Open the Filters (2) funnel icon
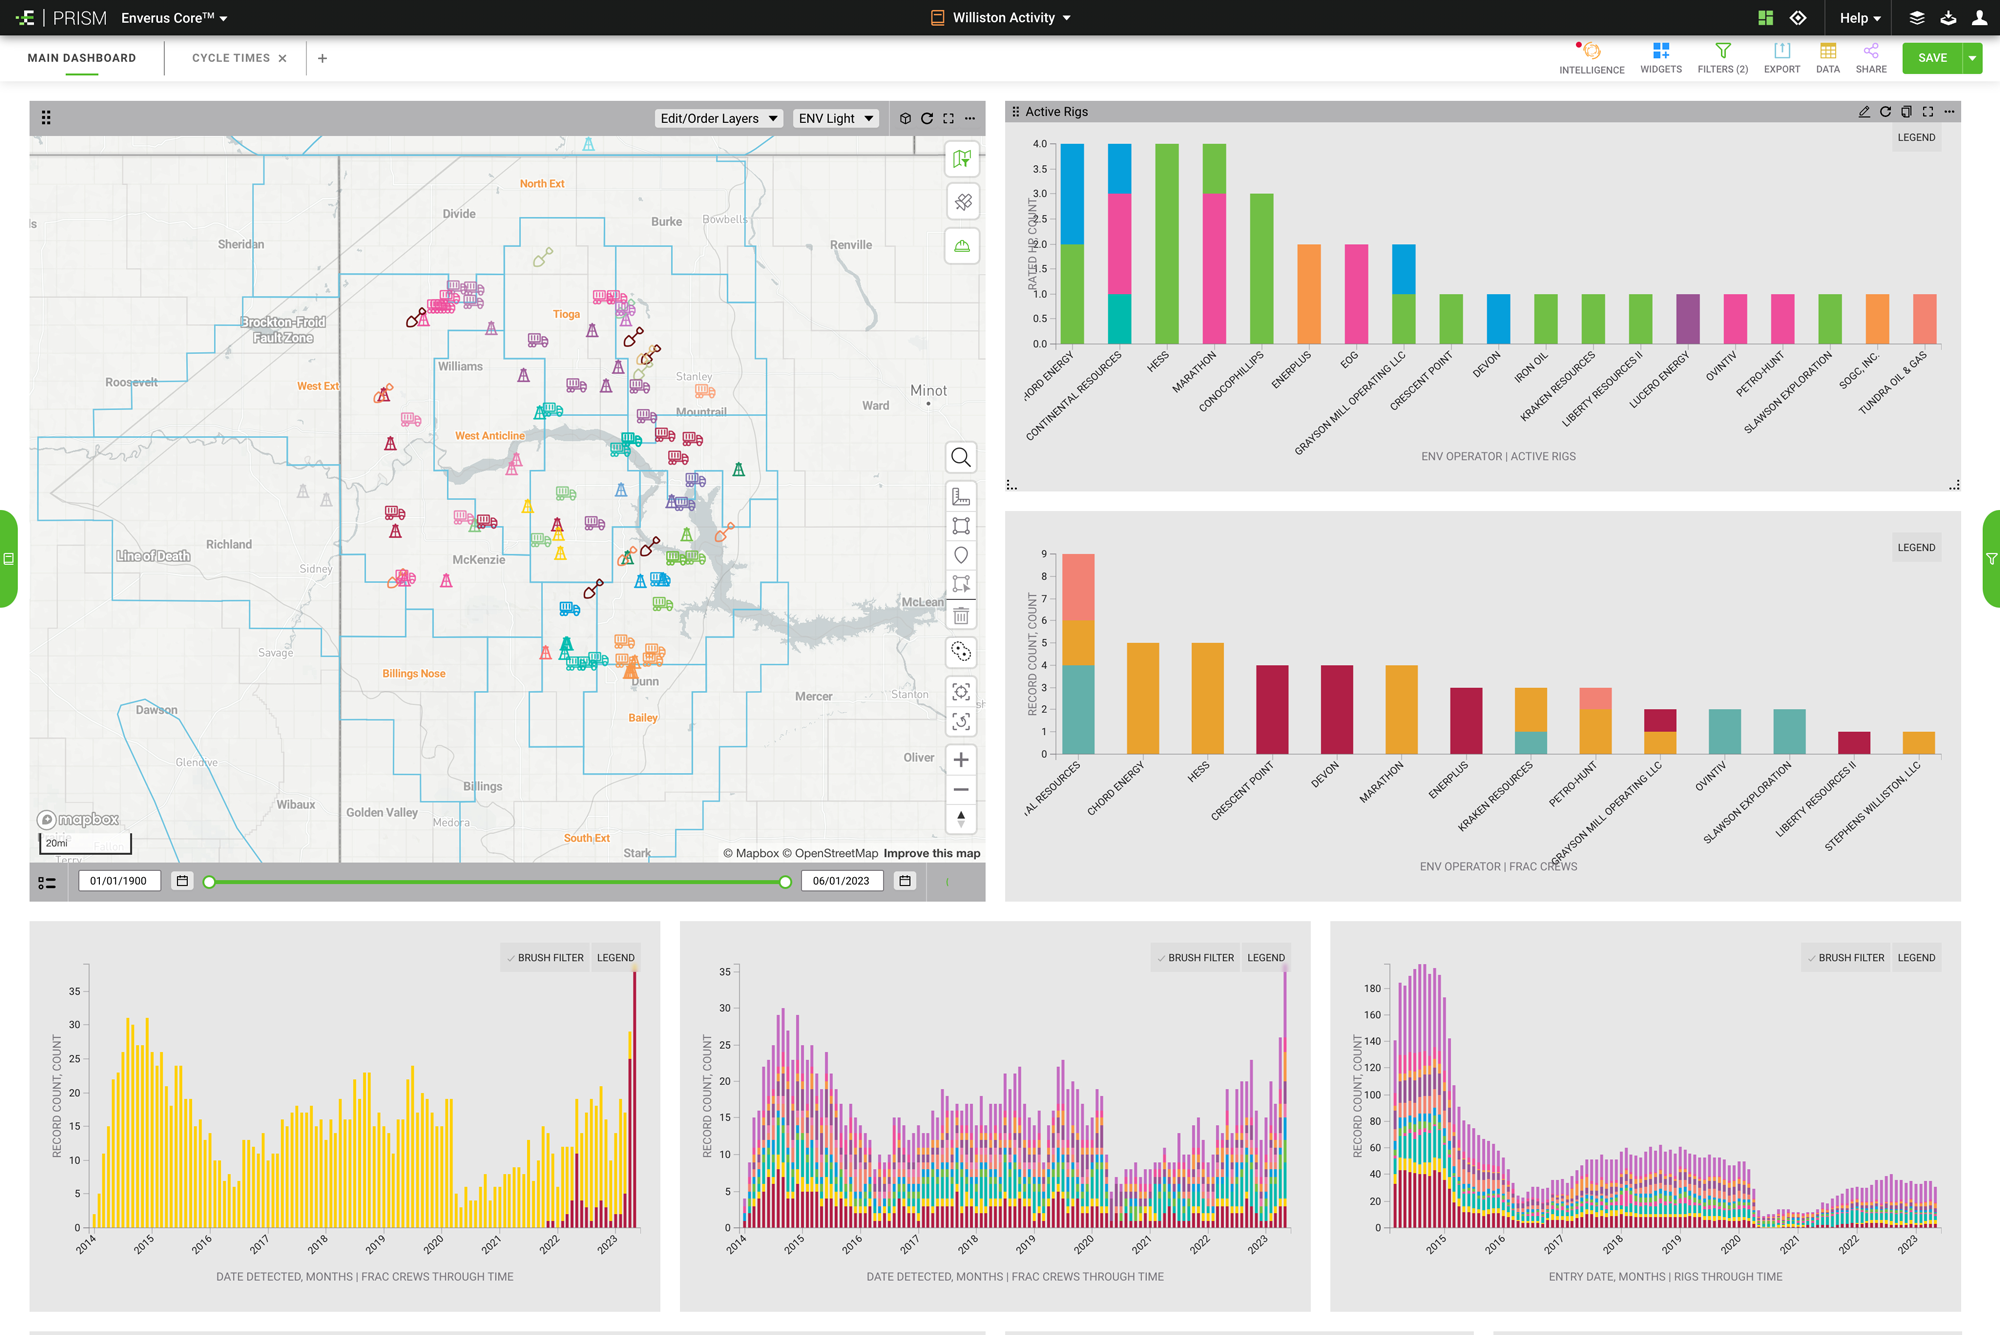2000x1335 pixels. click(1723, 51)
